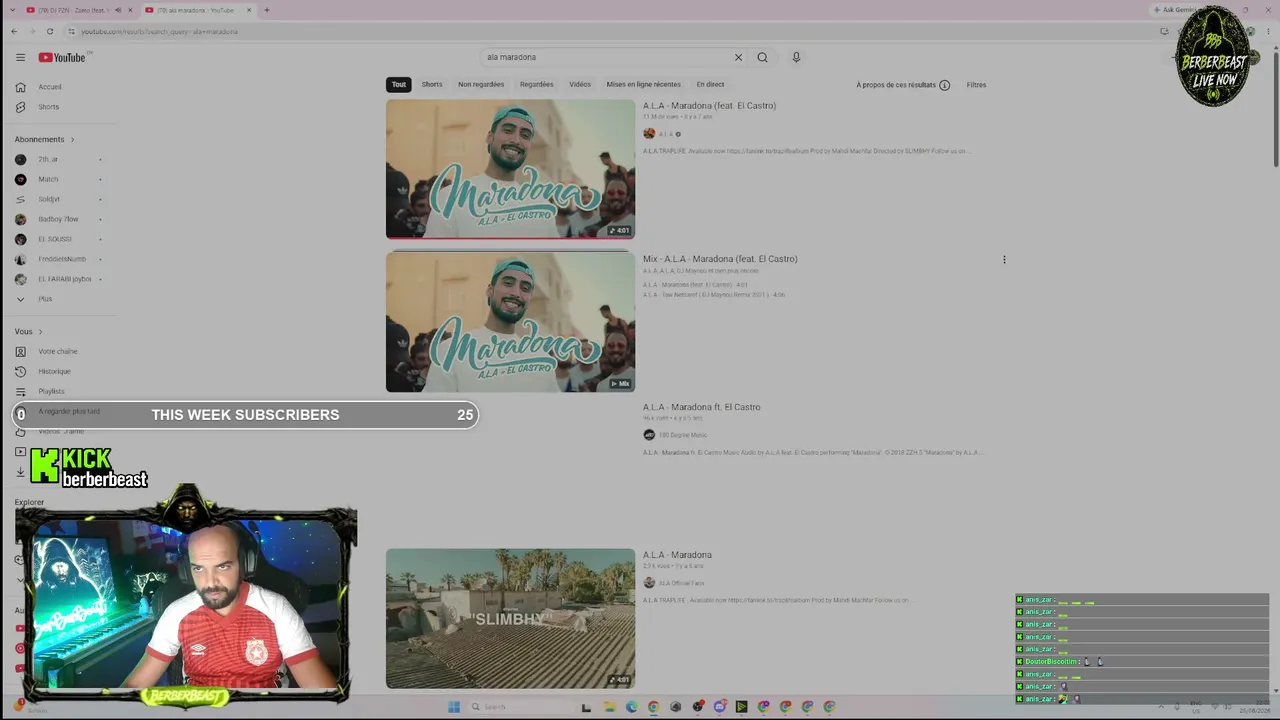The width and height of the screenshot is (1280, 720).
Task: Open the Mix playlist Maradona thumbnail
Action: [x=510, y=322]
